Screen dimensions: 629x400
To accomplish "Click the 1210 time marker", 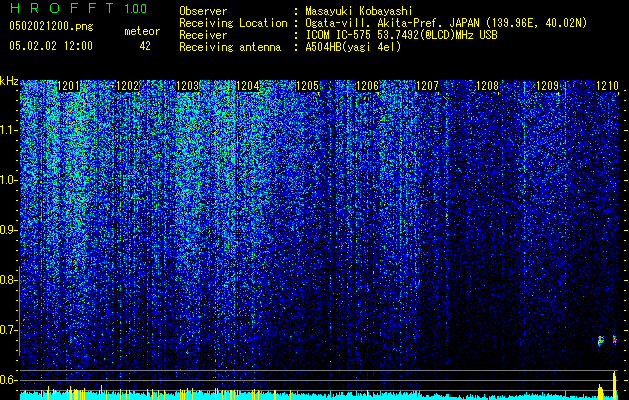I will click(x=607, y=86).
